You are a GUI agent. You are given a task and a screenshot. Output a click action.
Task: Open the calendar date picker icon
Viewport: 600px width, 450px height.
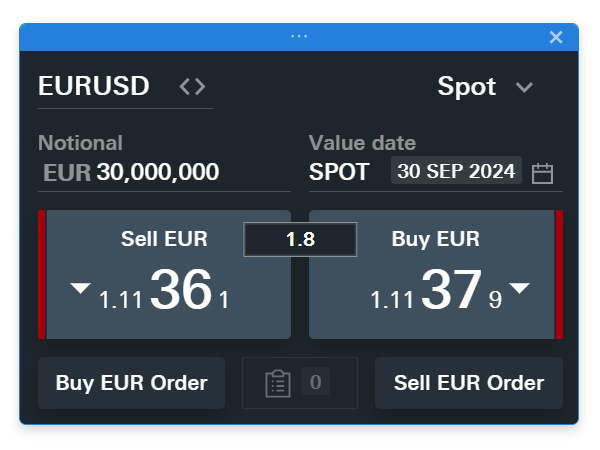(x=542, y=173)
